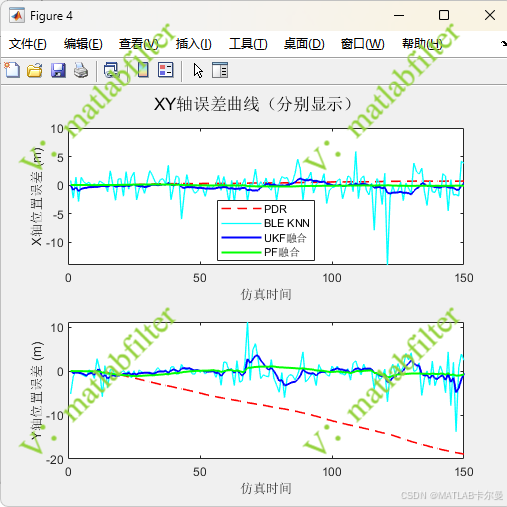Click the lower plot's 仿真时间 x-axis label
This screenshot has width=507, height=507.
(266, 488)
